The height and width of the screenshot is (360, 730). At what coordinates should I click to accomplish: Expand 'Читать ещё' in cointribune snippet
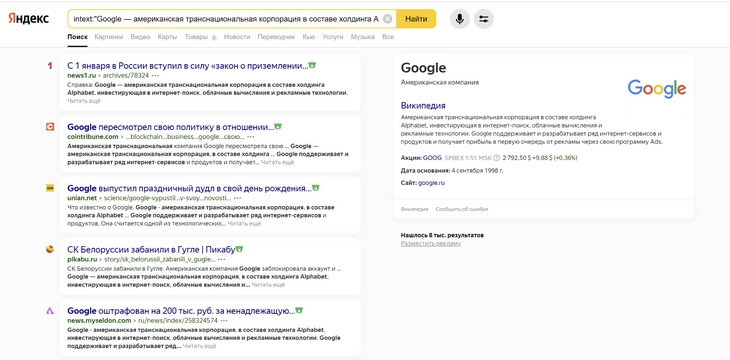click(x=277, y=162)
